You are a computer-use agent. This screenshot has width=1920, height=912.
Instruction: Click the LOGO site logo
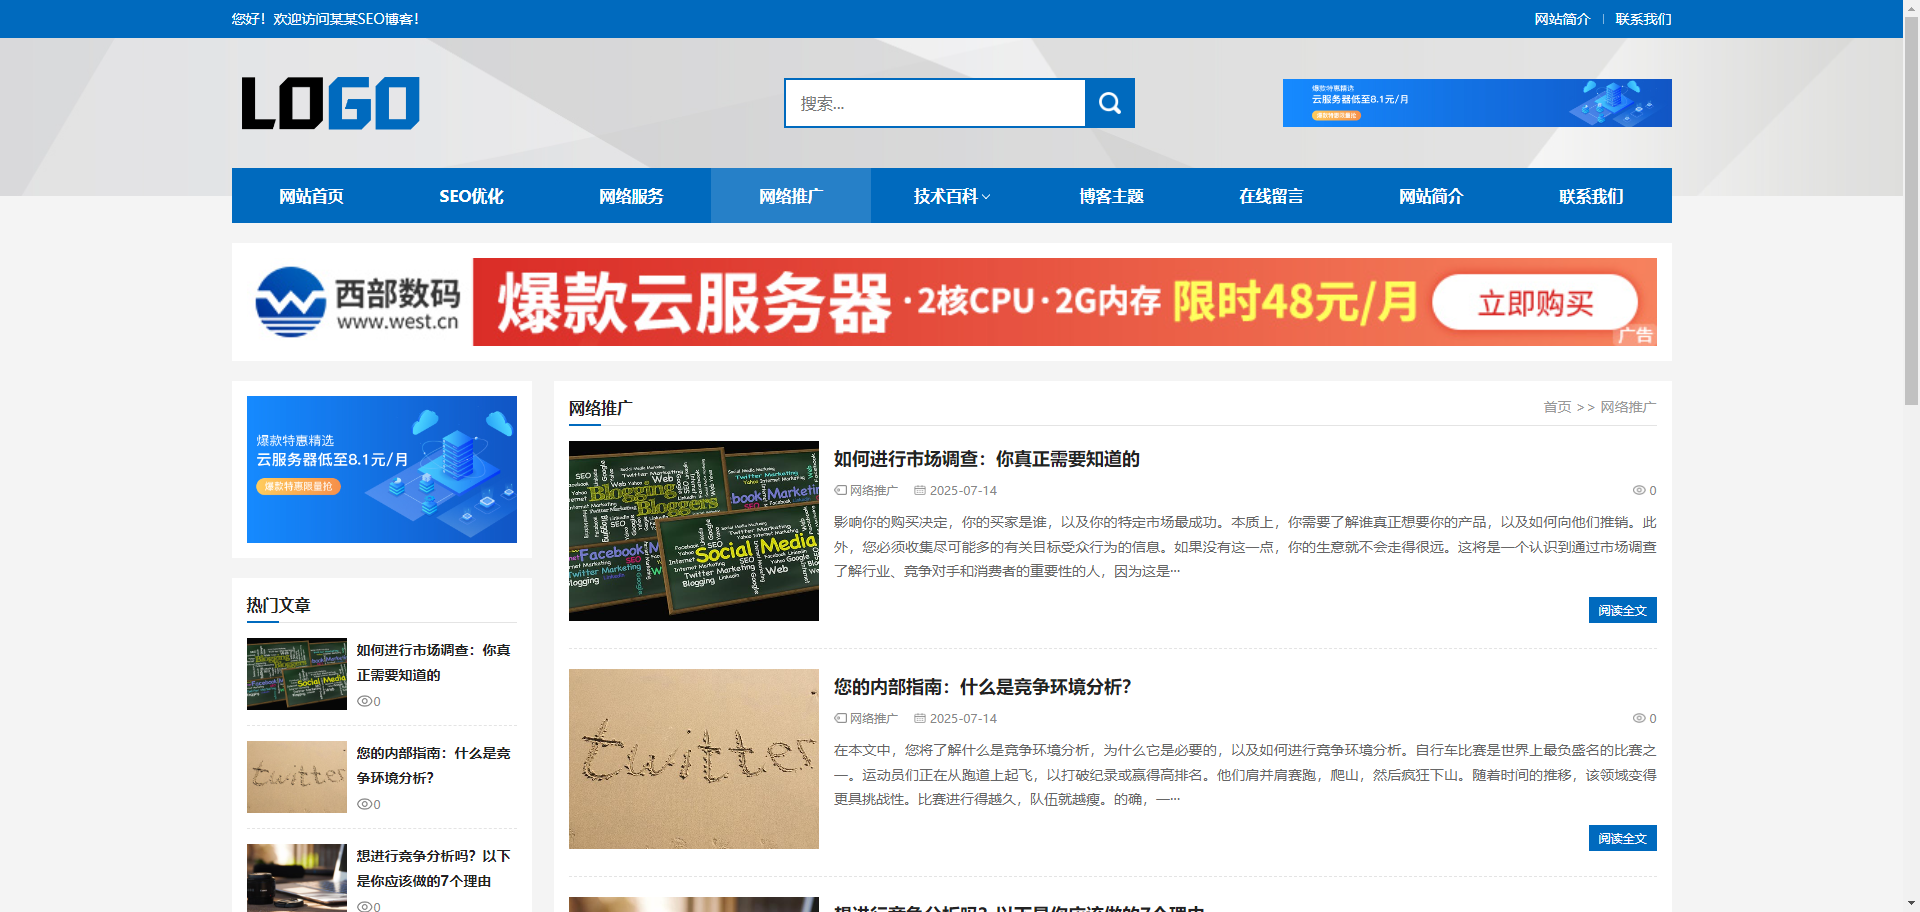[x=331, y=103]
